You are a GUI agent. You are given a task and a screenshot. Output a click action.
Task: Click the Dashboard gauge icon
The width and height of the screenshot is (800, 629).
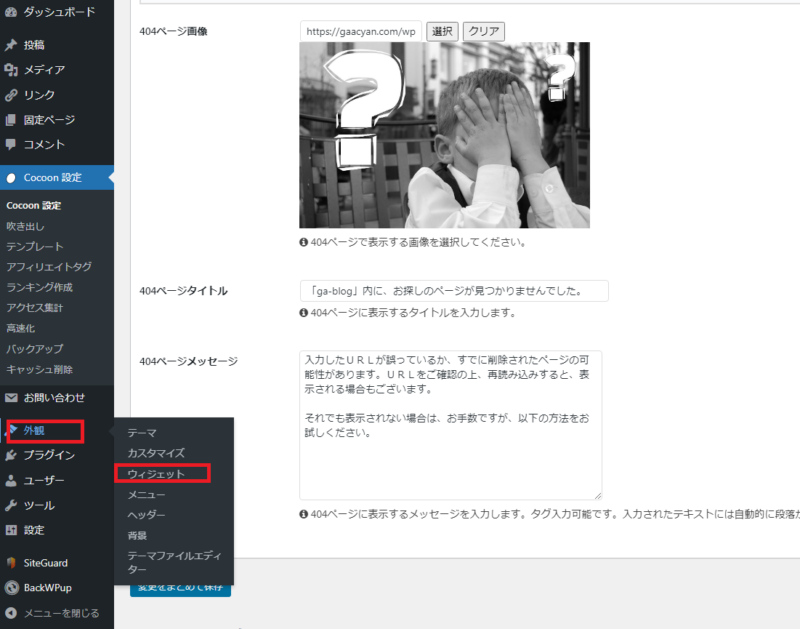(x=11, y=13)
